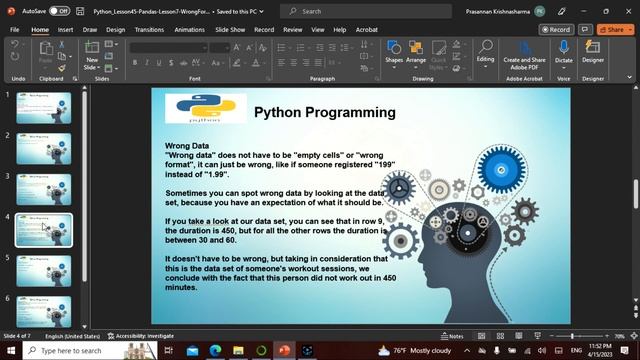Click the Save icon in title bar
Viewport: 640px width, 360px height.
pyautogui.click(x=80, y=11)
